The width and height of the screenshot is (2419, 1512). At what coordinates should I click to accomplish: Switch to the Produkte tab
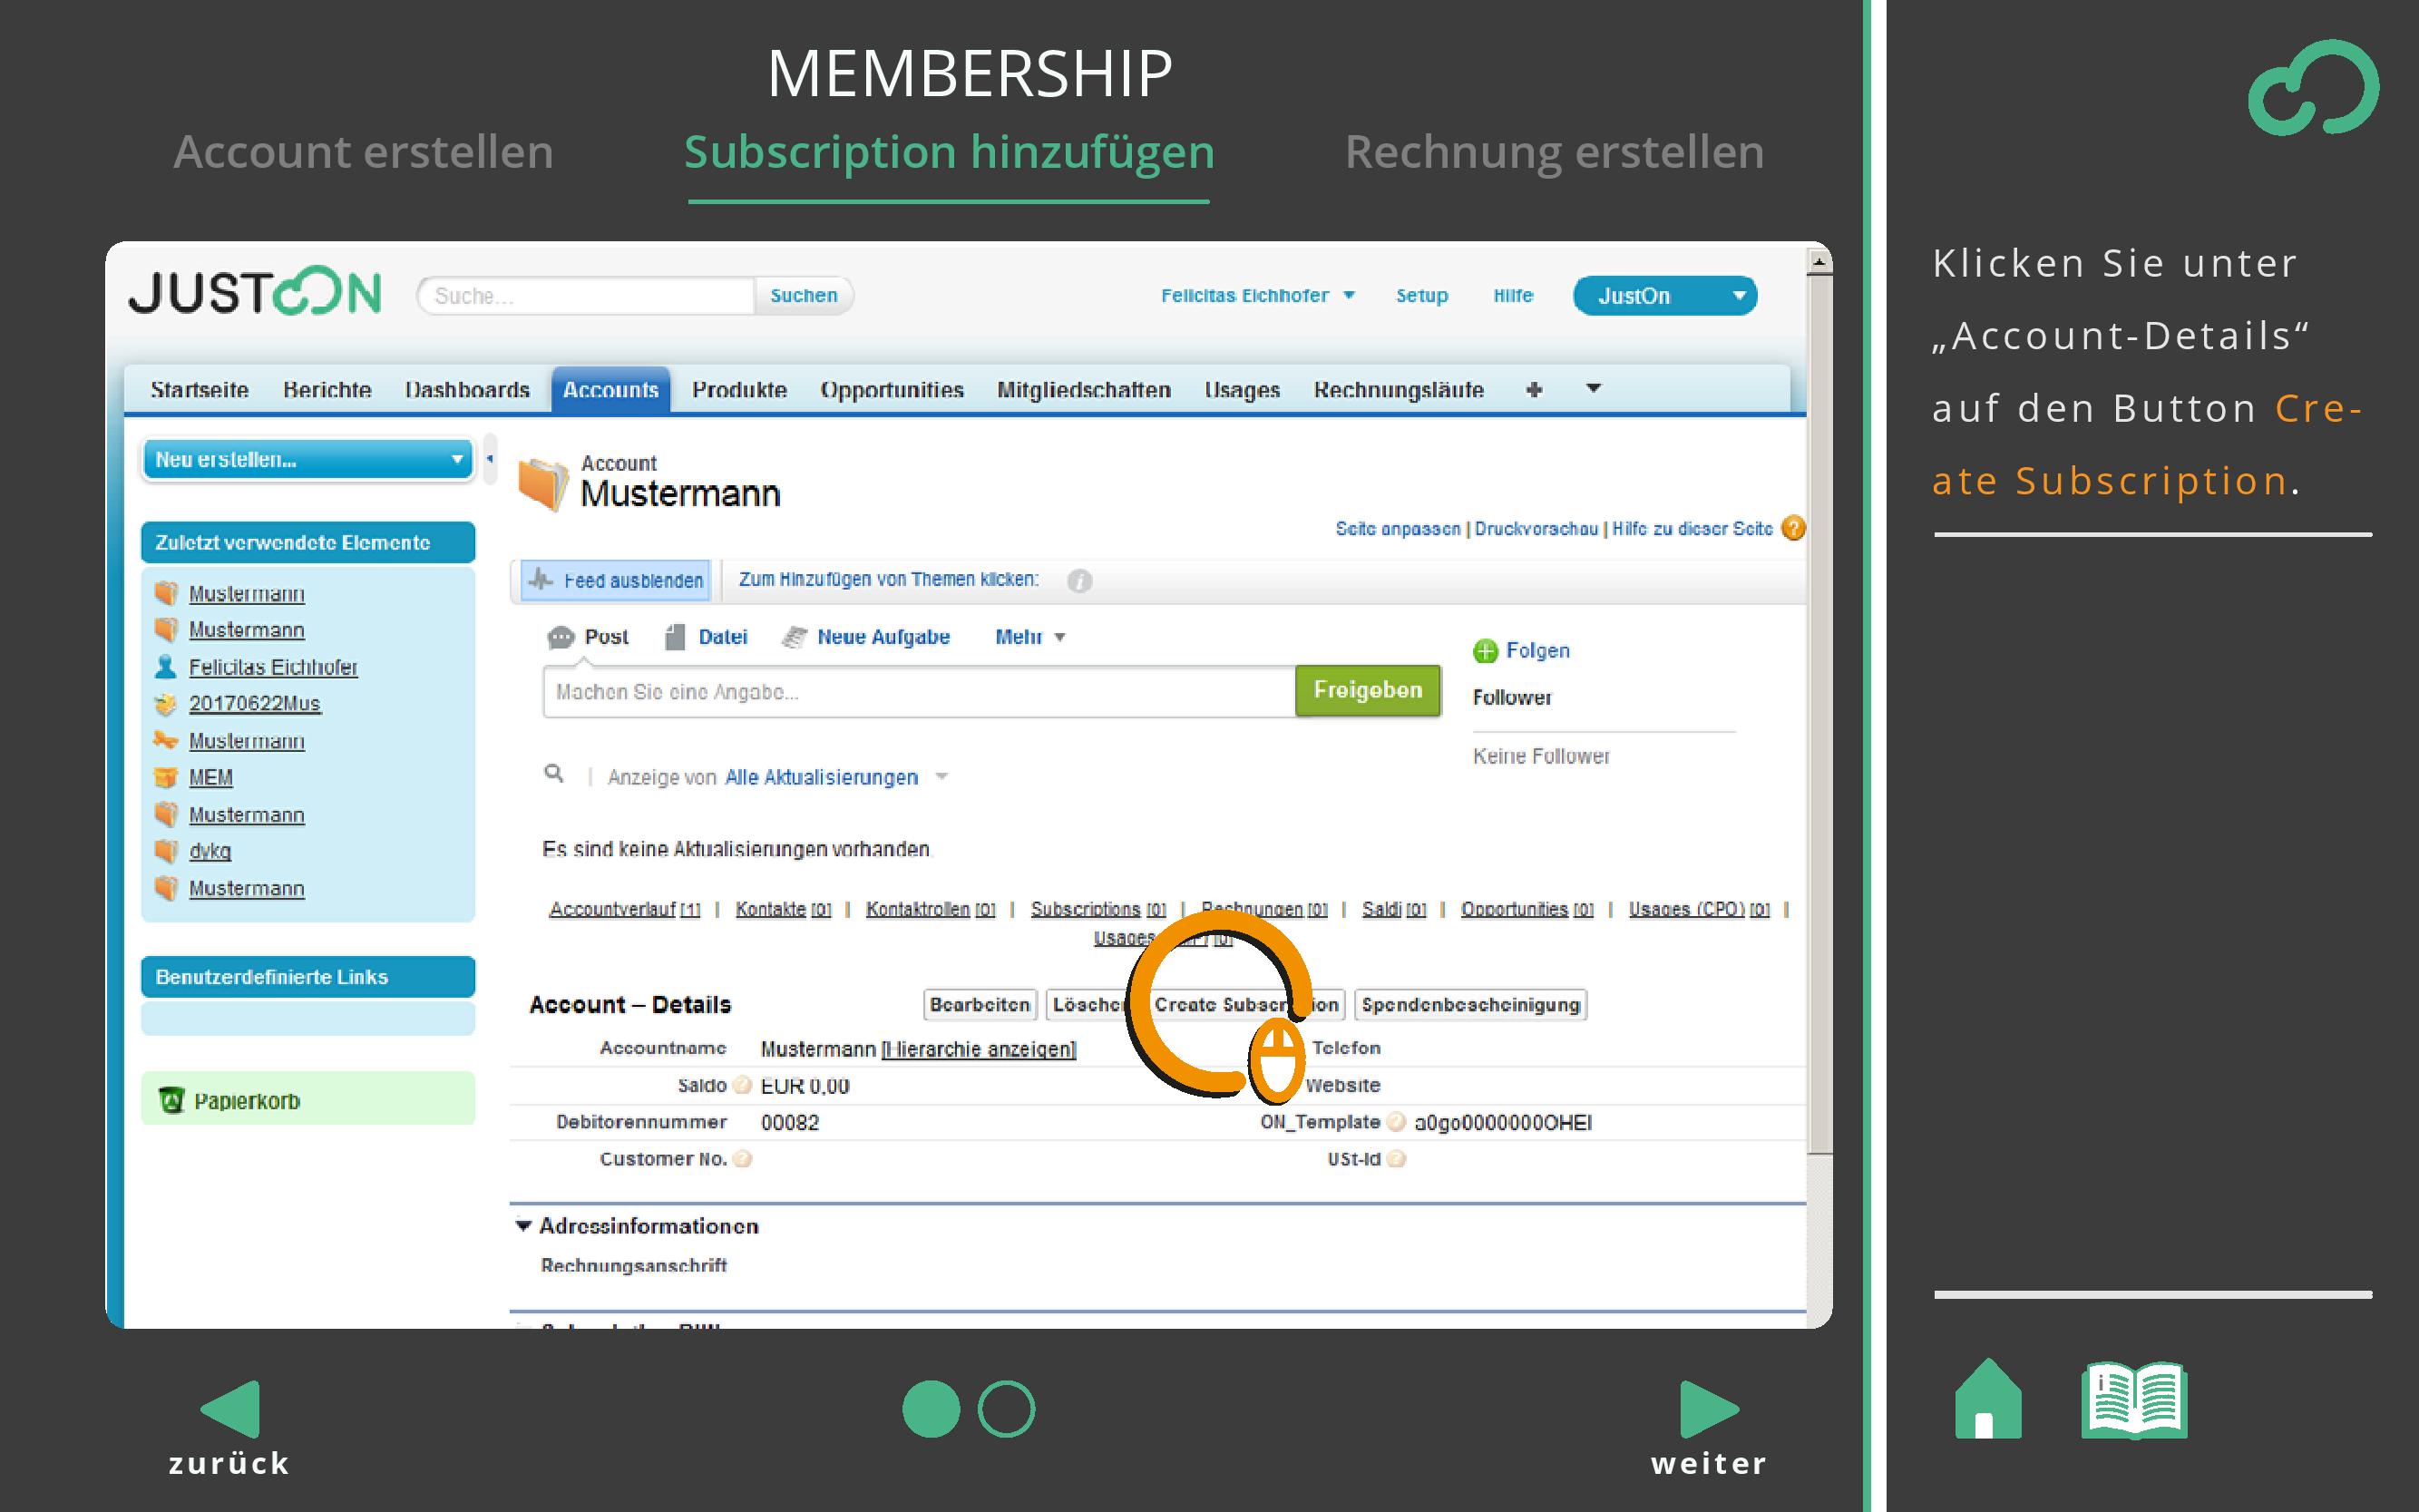point(739,390)
